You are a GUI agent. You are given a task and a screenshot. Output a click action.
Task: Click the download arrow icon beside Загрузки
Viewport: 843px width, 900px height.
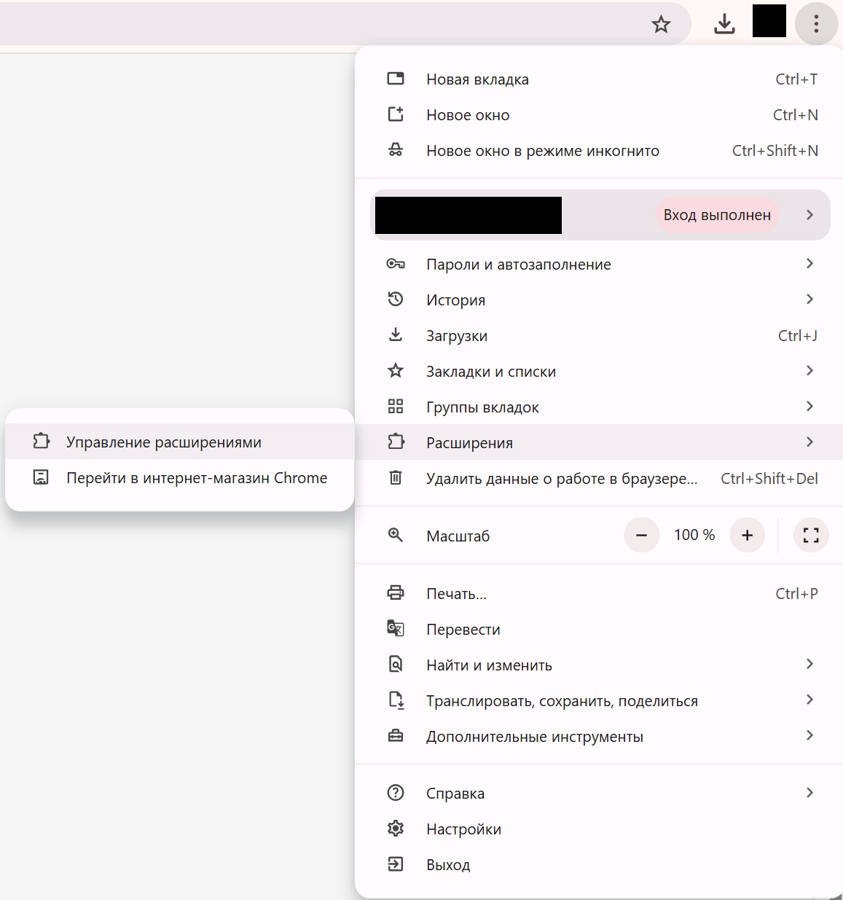pyautogui.click(x=395, y=335)
